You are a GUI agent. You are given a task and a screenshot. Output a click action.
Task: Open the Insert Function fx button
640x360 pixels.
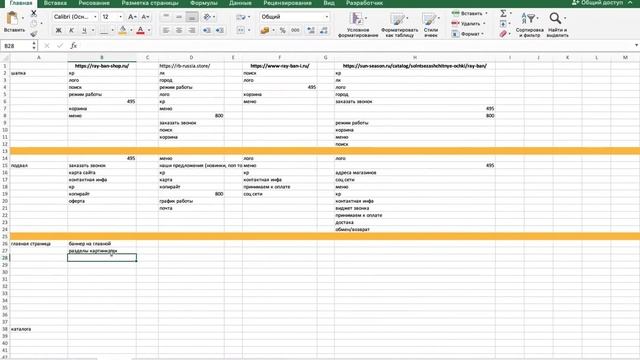pyautogui.click(x=73, y=46)
